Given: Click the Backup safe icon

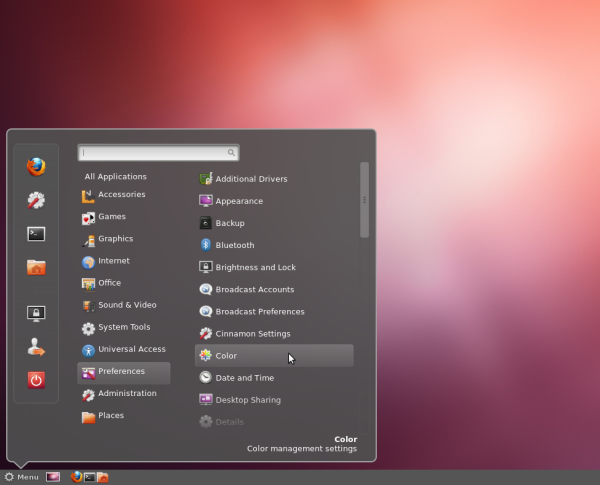Looking at the screenshot, I should (x=205, y=223).
